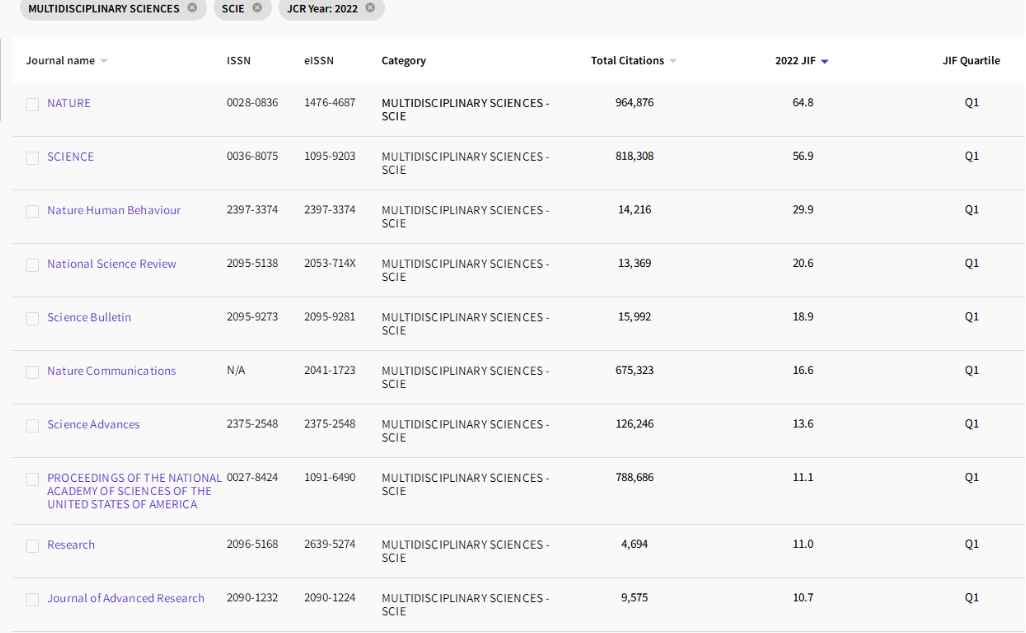
Task: Open the Science Advances journal page
Action: coord(93,424)
